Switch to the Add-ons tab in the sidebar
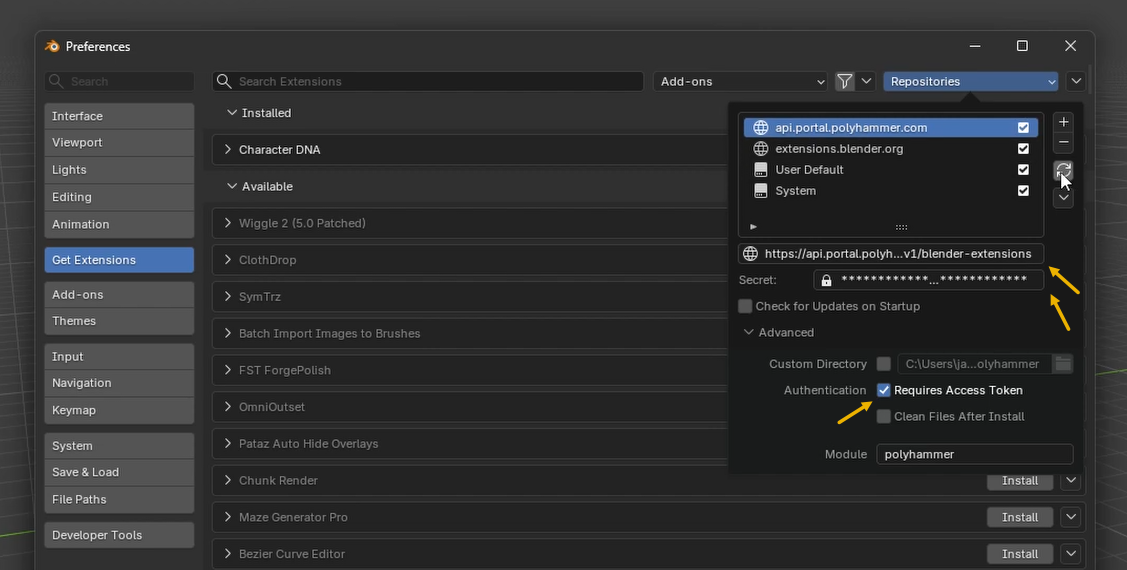Viewport: 1127px width, 570px height. 119,295
